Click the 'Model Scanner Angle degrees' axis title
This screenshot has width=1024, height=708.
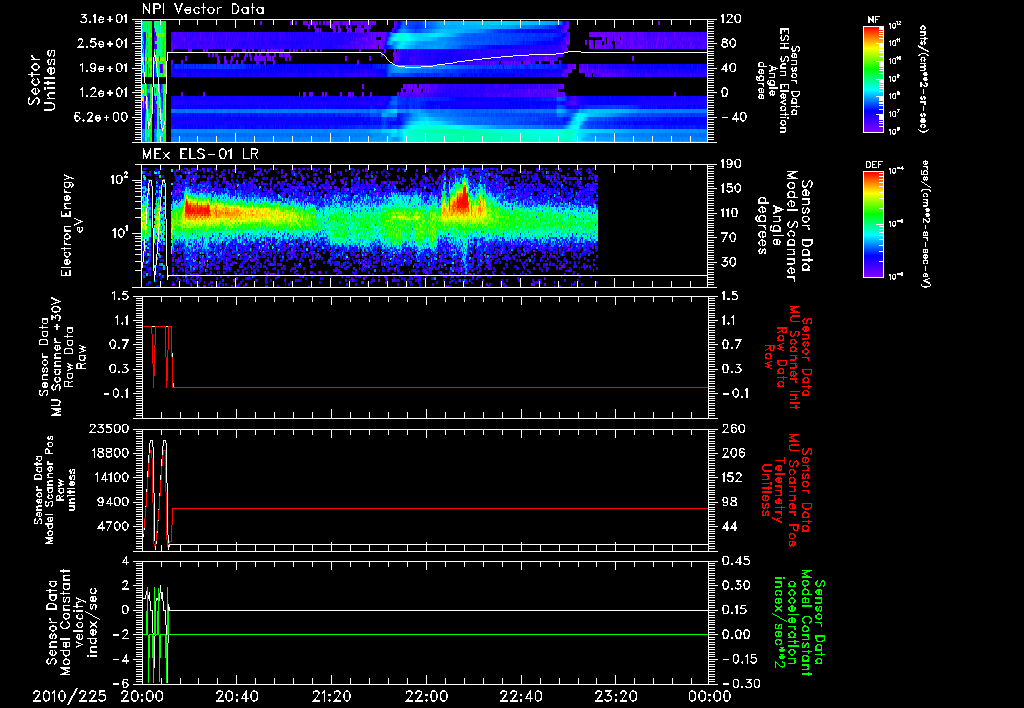[x=784, y=226]
